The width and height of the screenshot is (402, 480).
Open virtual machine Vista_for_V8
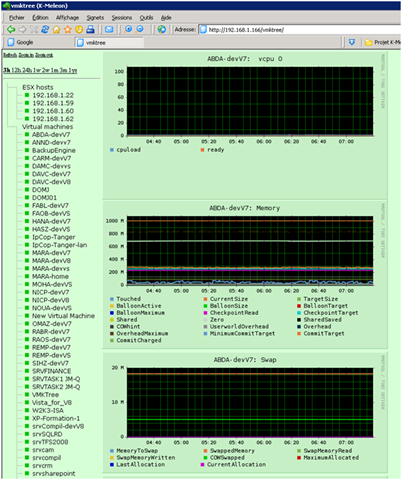point(52,403)
